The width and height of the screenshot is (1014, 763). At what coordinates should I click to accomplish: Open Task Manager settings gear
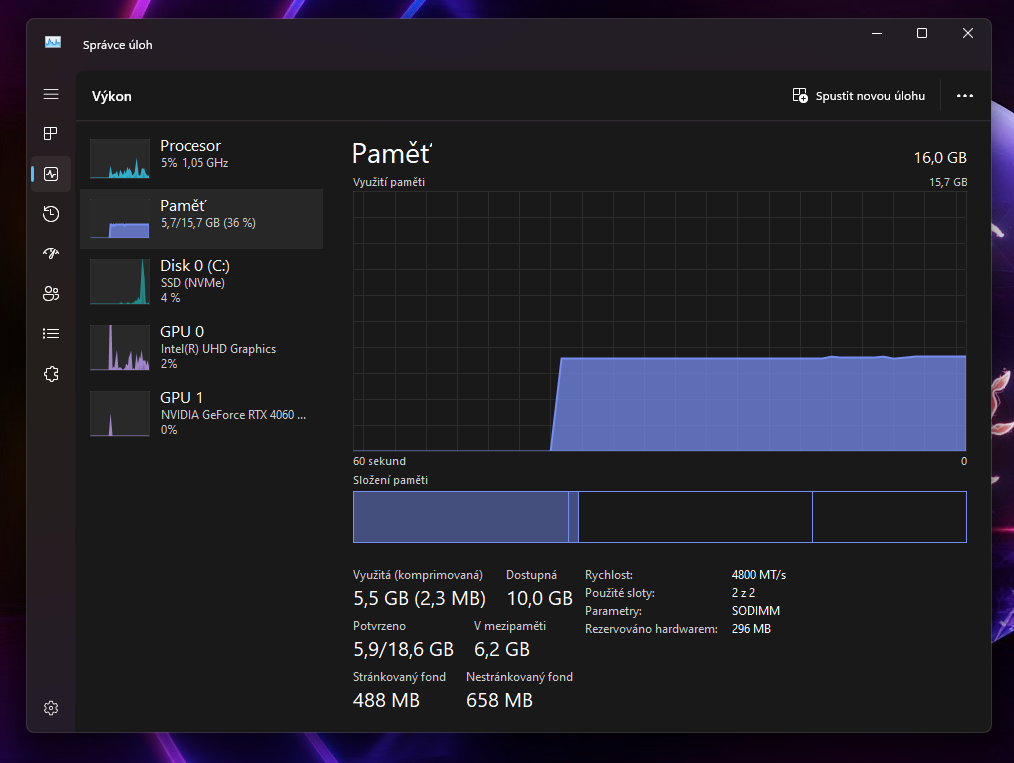click(51, 708)
